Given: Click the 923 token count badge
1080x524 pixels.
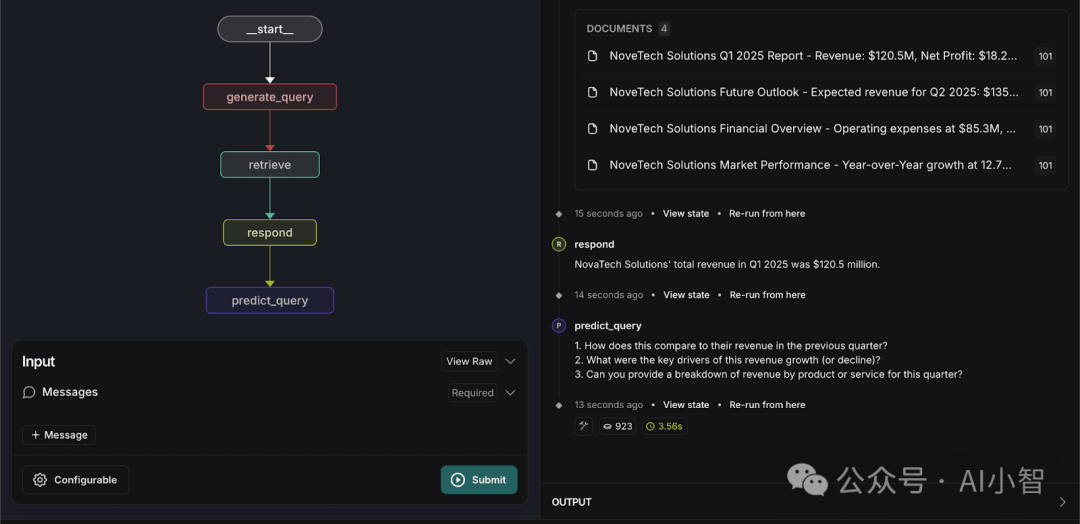Looking at the screenshot, I should [618, 426].
